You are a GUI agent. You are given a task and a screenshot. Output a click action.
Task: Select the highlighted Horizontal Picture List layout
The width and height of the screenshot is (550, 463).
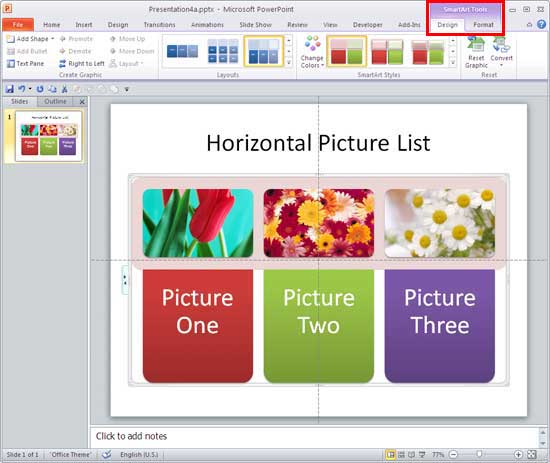click(x=263, y=51)
